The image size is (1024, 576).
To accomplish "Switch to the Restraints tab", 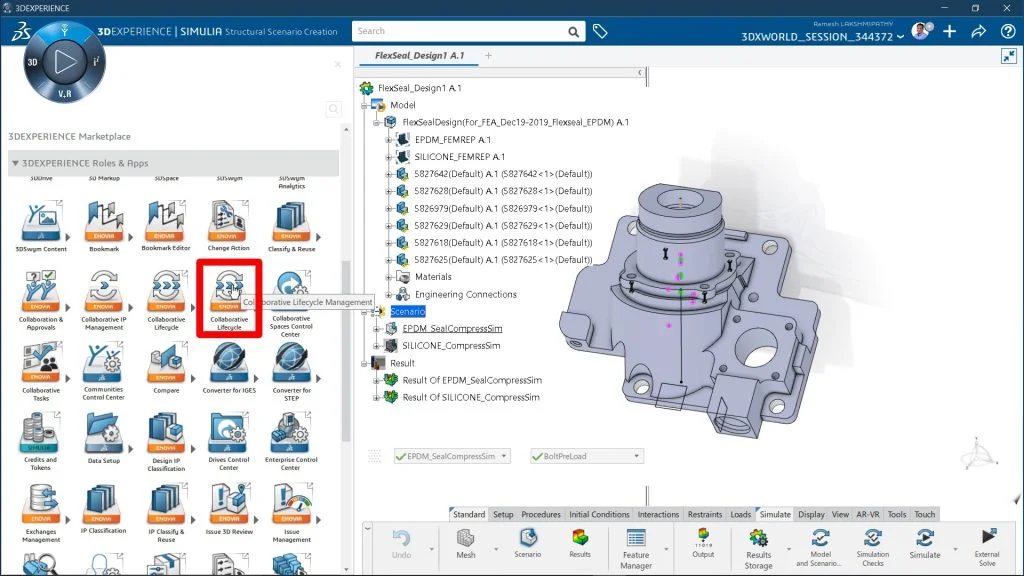I will [705, 514].
